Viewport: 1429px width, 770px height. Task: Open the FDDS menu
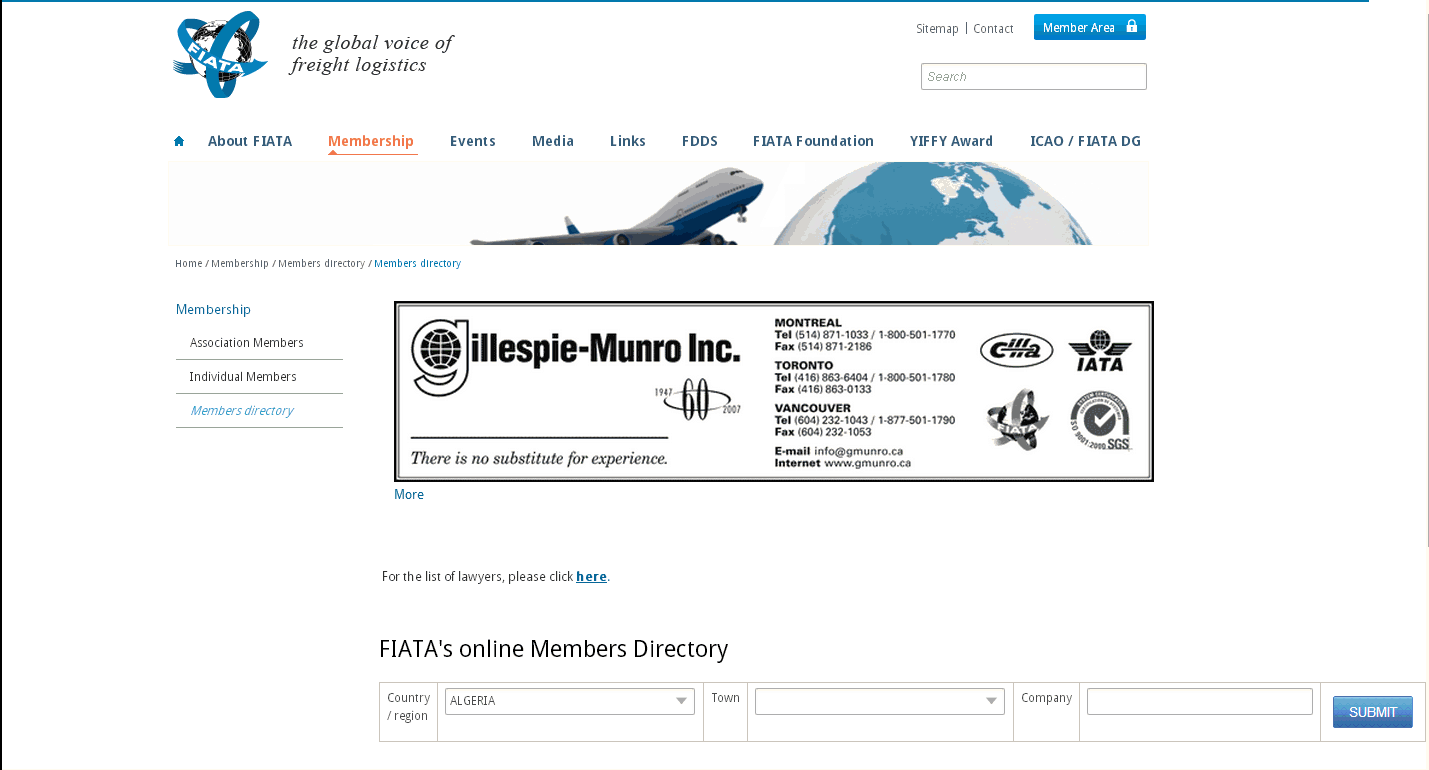pos(700,141)
